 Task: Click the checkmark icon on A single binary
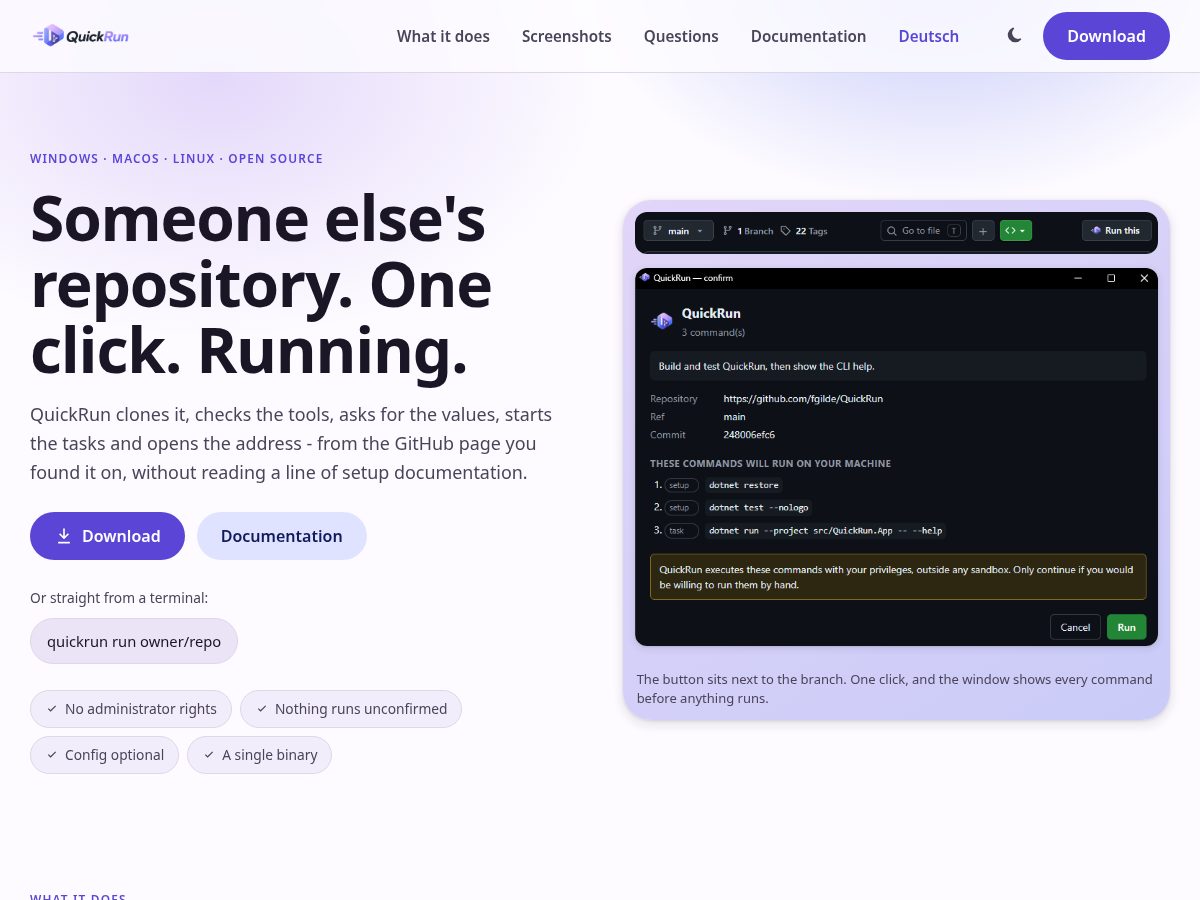click(x=209, y=755)
